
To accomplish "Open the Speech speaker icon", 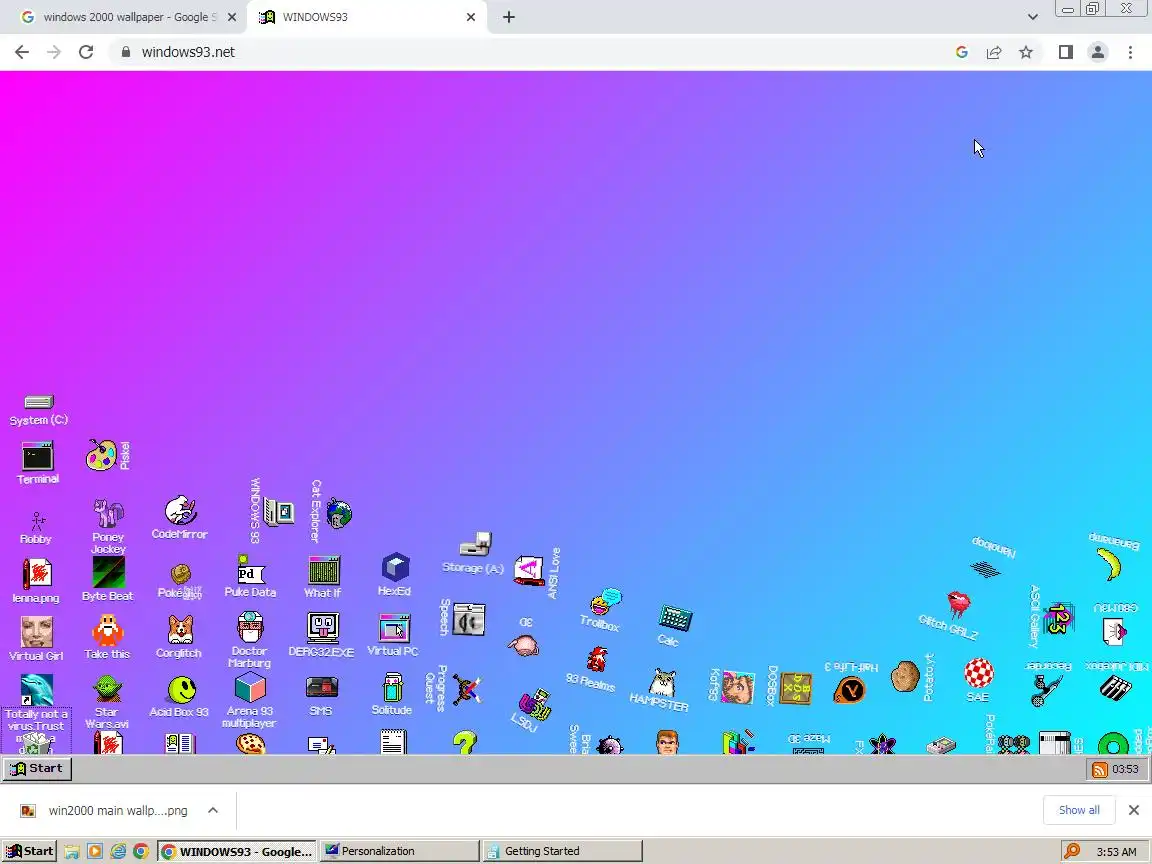I will [468, 619].
